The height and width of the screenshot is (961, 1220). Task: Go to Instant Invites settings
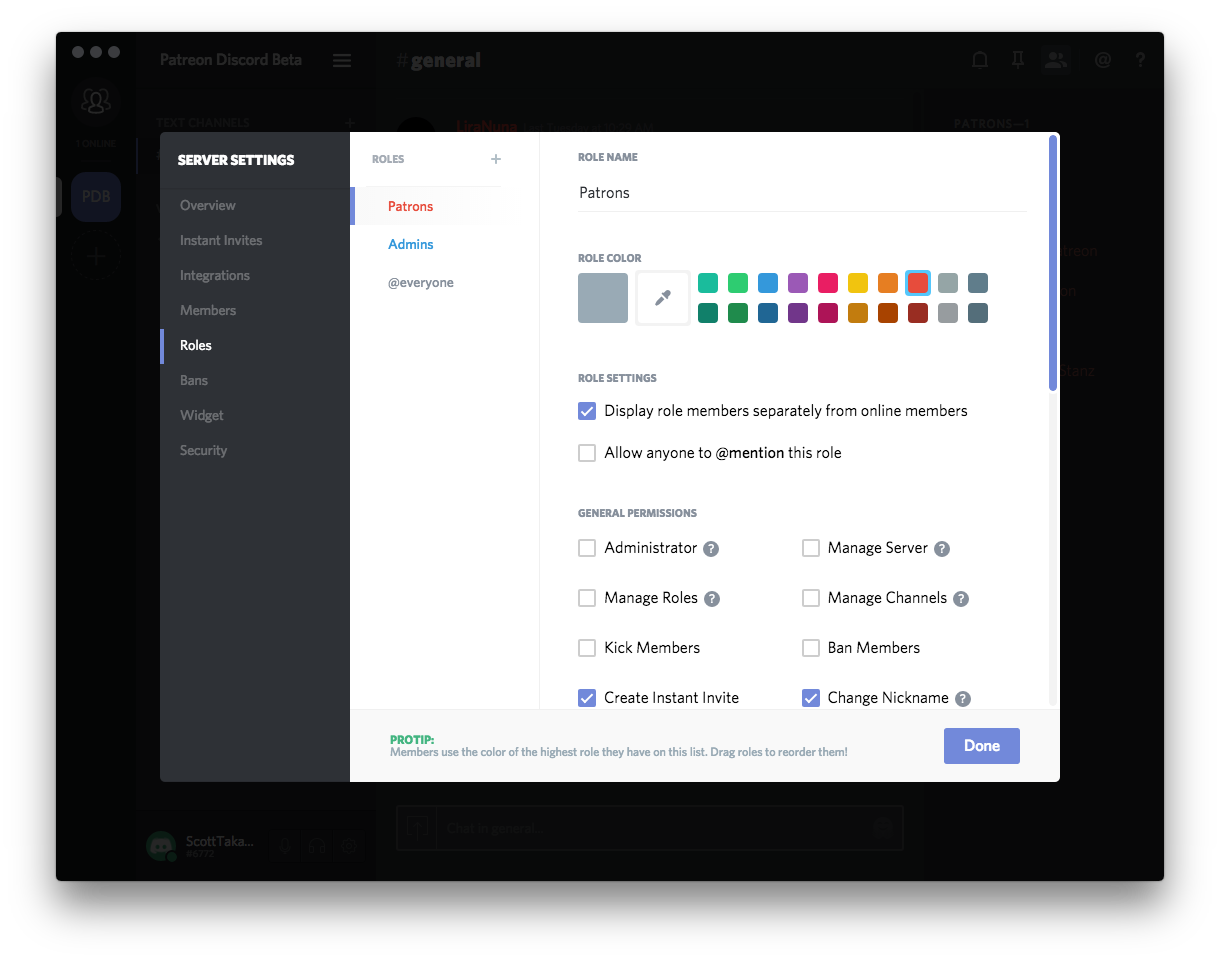click(x=221, y=240)
